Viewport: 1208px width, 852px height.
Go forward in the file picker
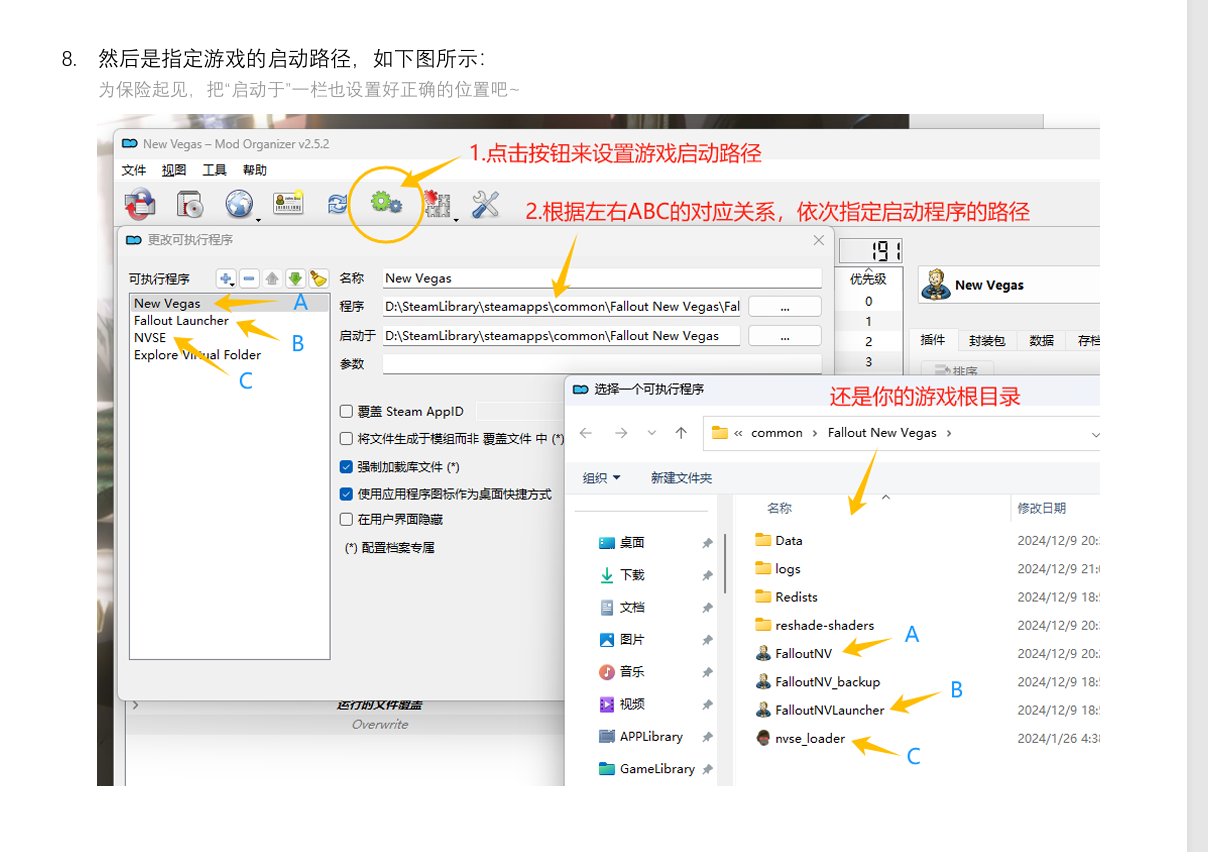[x=621, y=433]
